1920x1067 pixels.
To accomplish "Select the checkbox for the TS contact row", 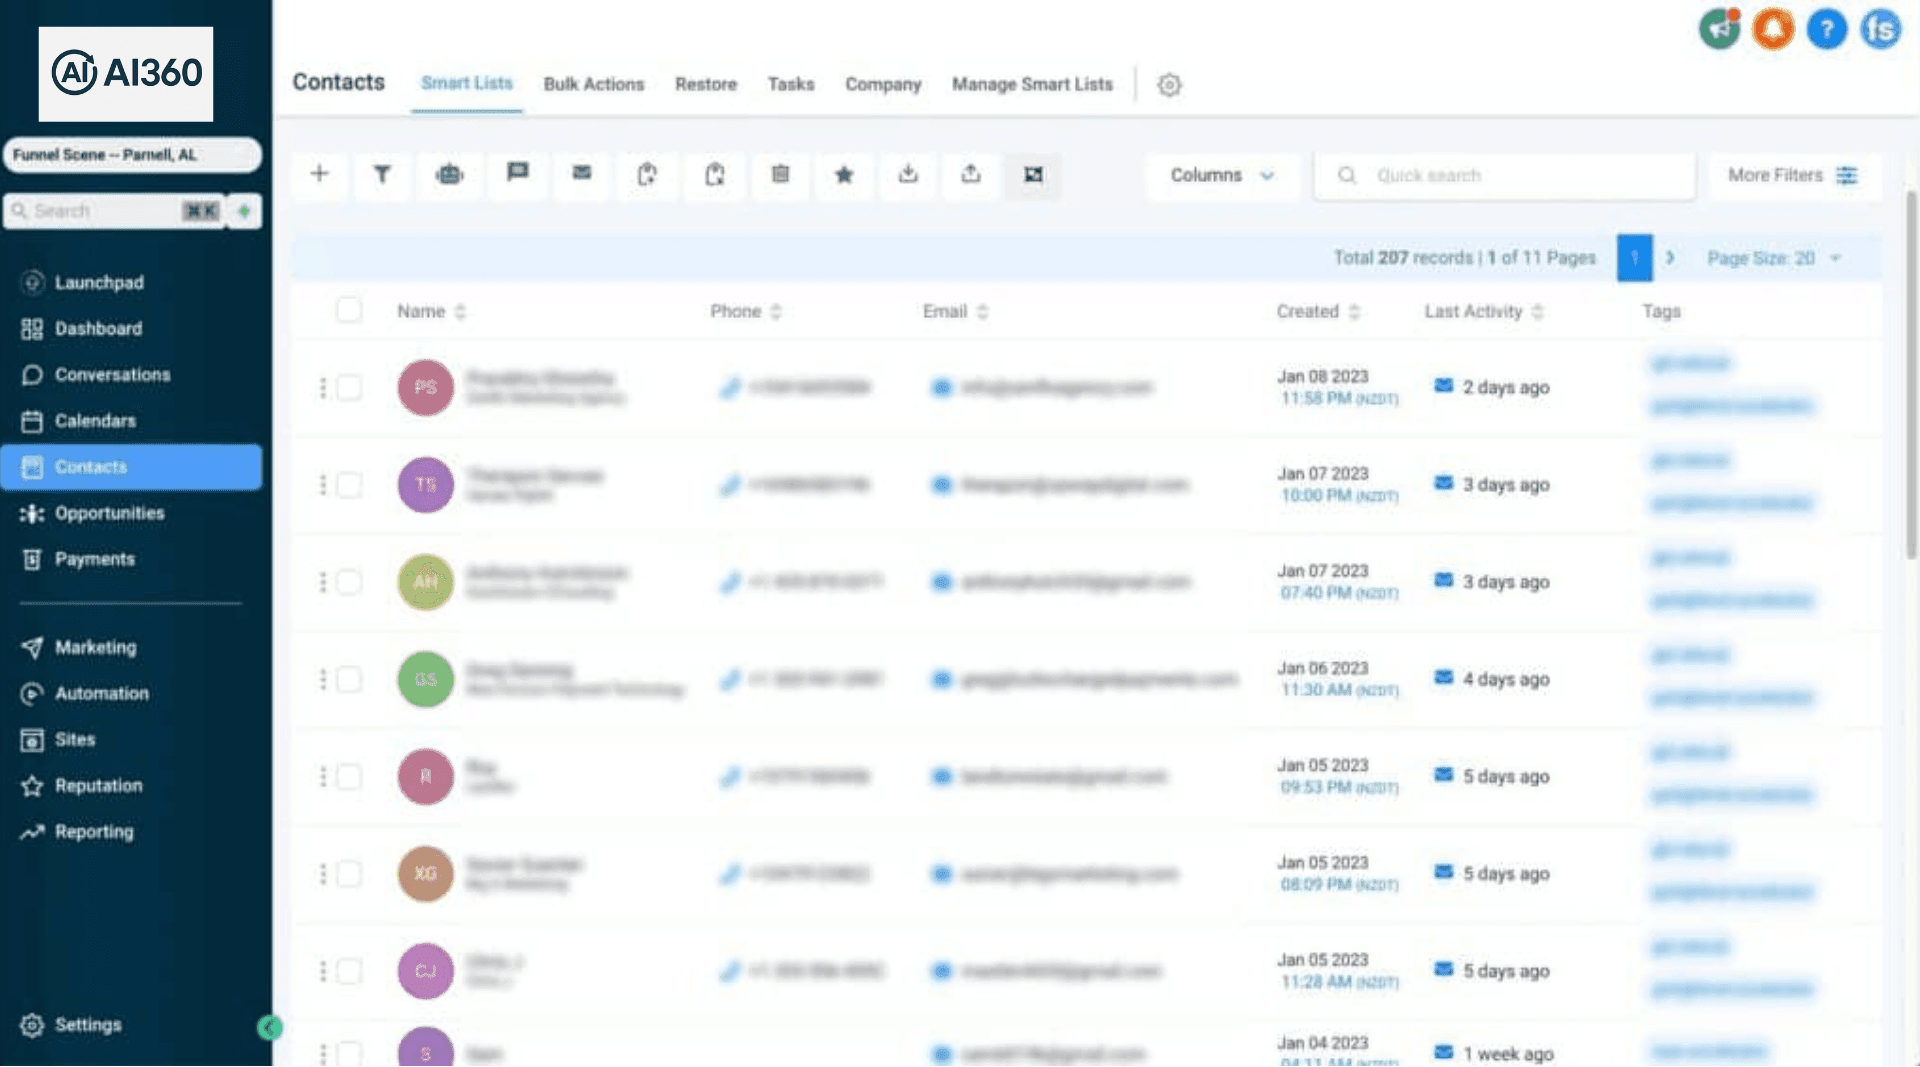I will point(349,485).
